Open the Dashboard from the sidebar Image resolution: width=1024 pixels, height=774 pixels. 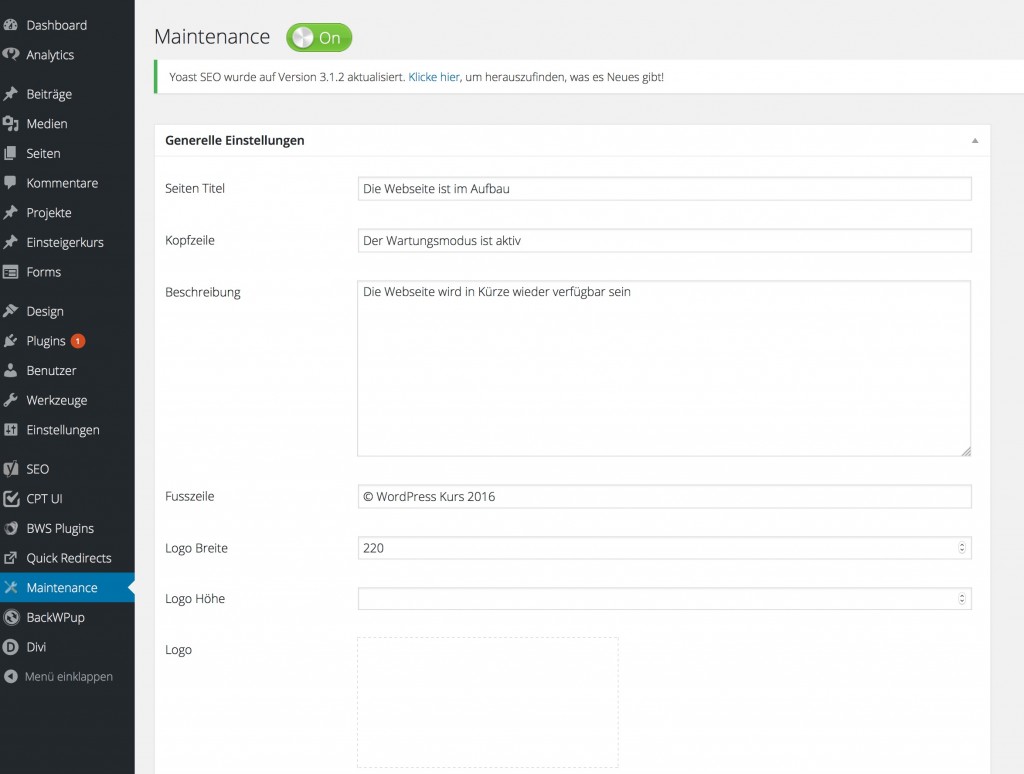pyautogui.click(x=54, y=24)
